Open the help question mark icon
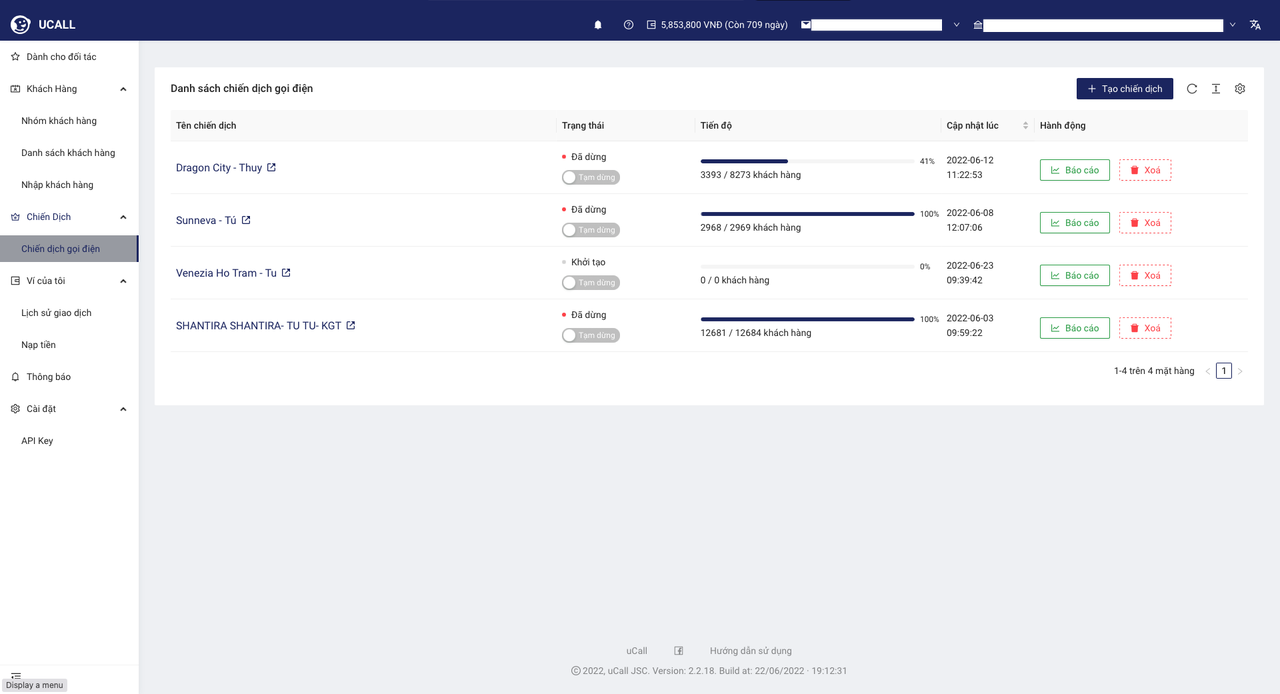 click(628, 25)
